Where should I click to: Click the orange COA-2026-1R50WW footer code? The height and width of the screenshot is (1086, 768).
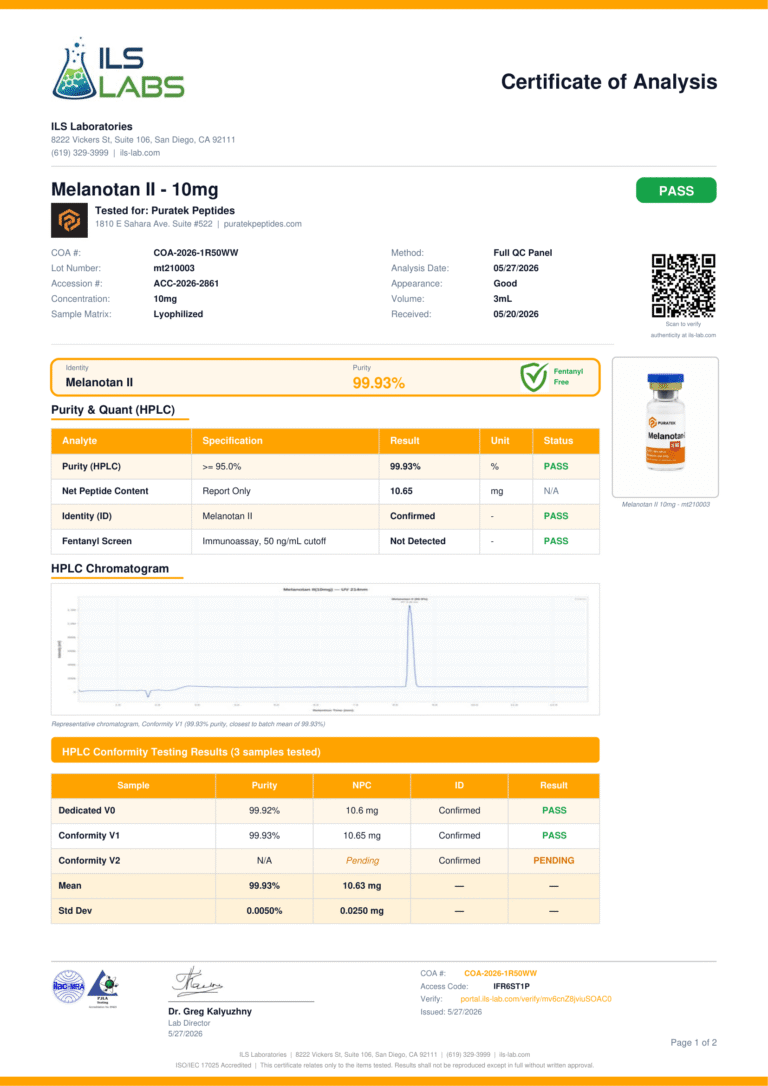point(500,973)
